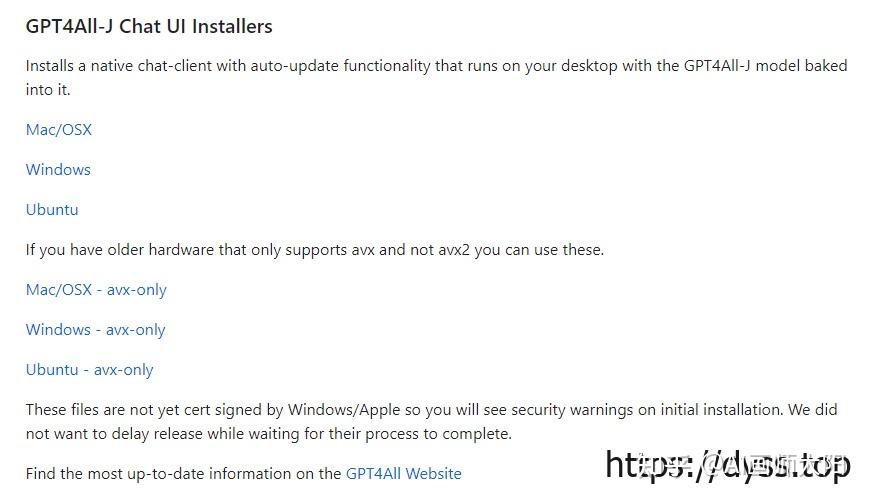Click the GPT4All-J Chat UI Installers heading
Viewport: 869px width, 500px height.
tap(149, 26)
